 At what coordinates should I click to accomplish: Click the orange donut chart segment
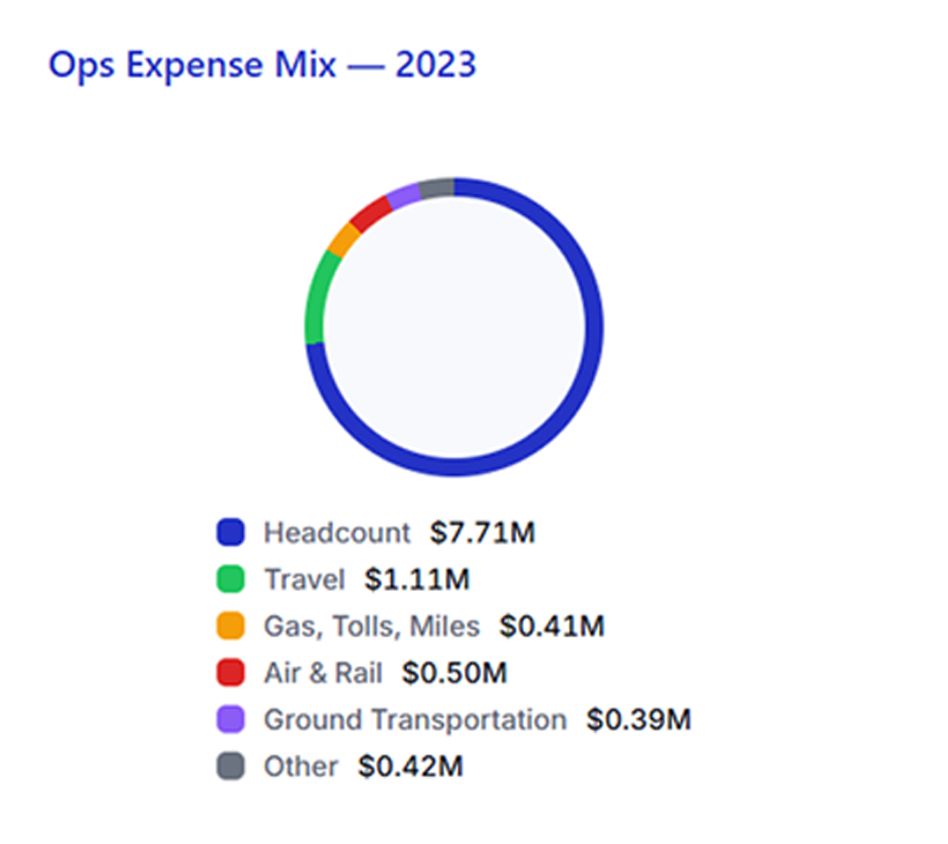tap(343, 240)
